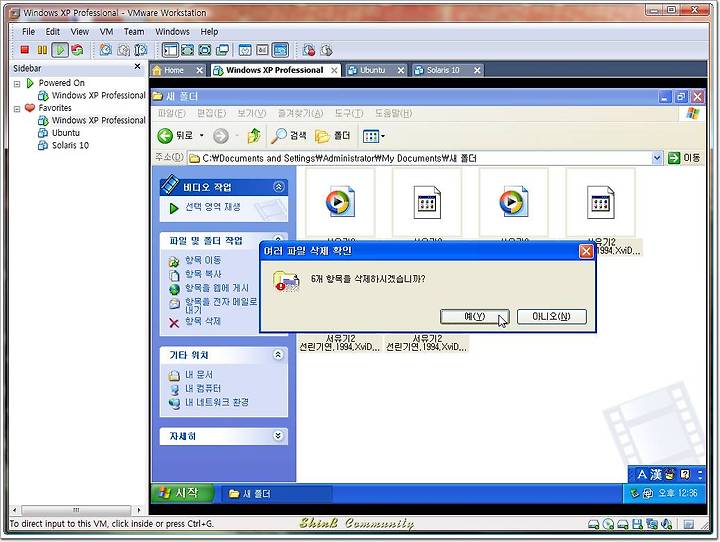
Task: Collapse the Favorites tree node
Action: click(x=17, y=109)
